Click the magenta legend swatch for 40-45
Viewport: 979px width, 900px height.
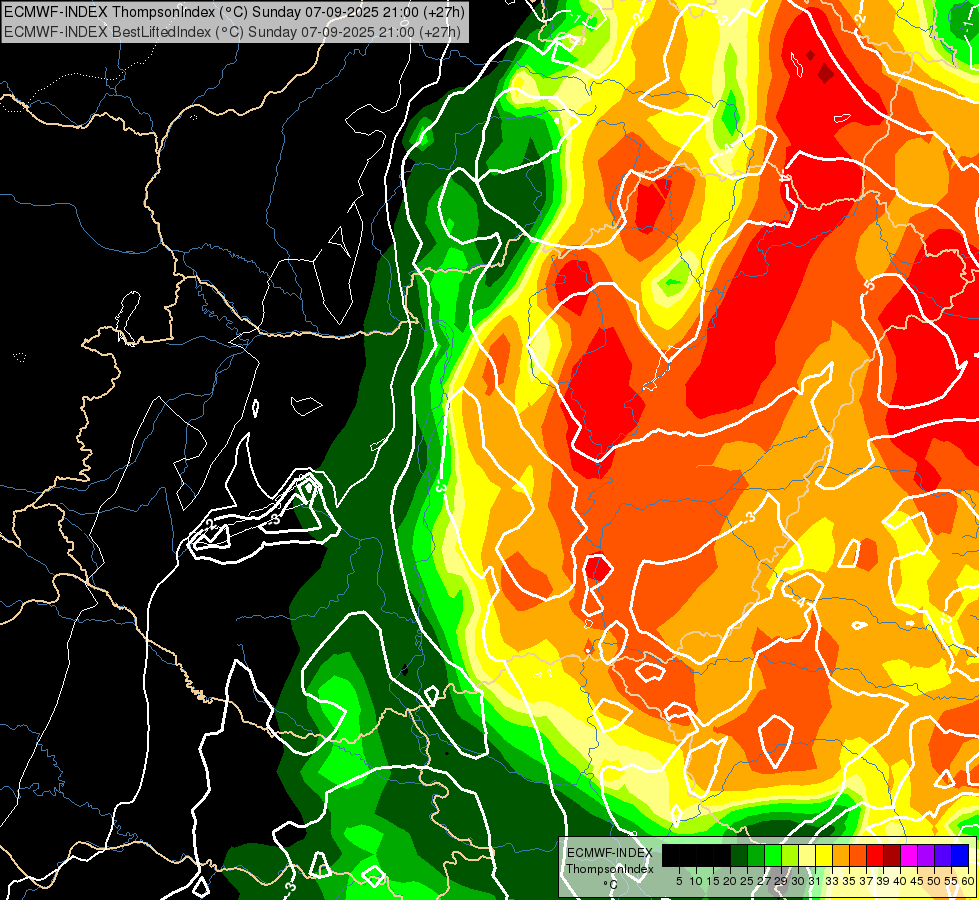point(909,855)
